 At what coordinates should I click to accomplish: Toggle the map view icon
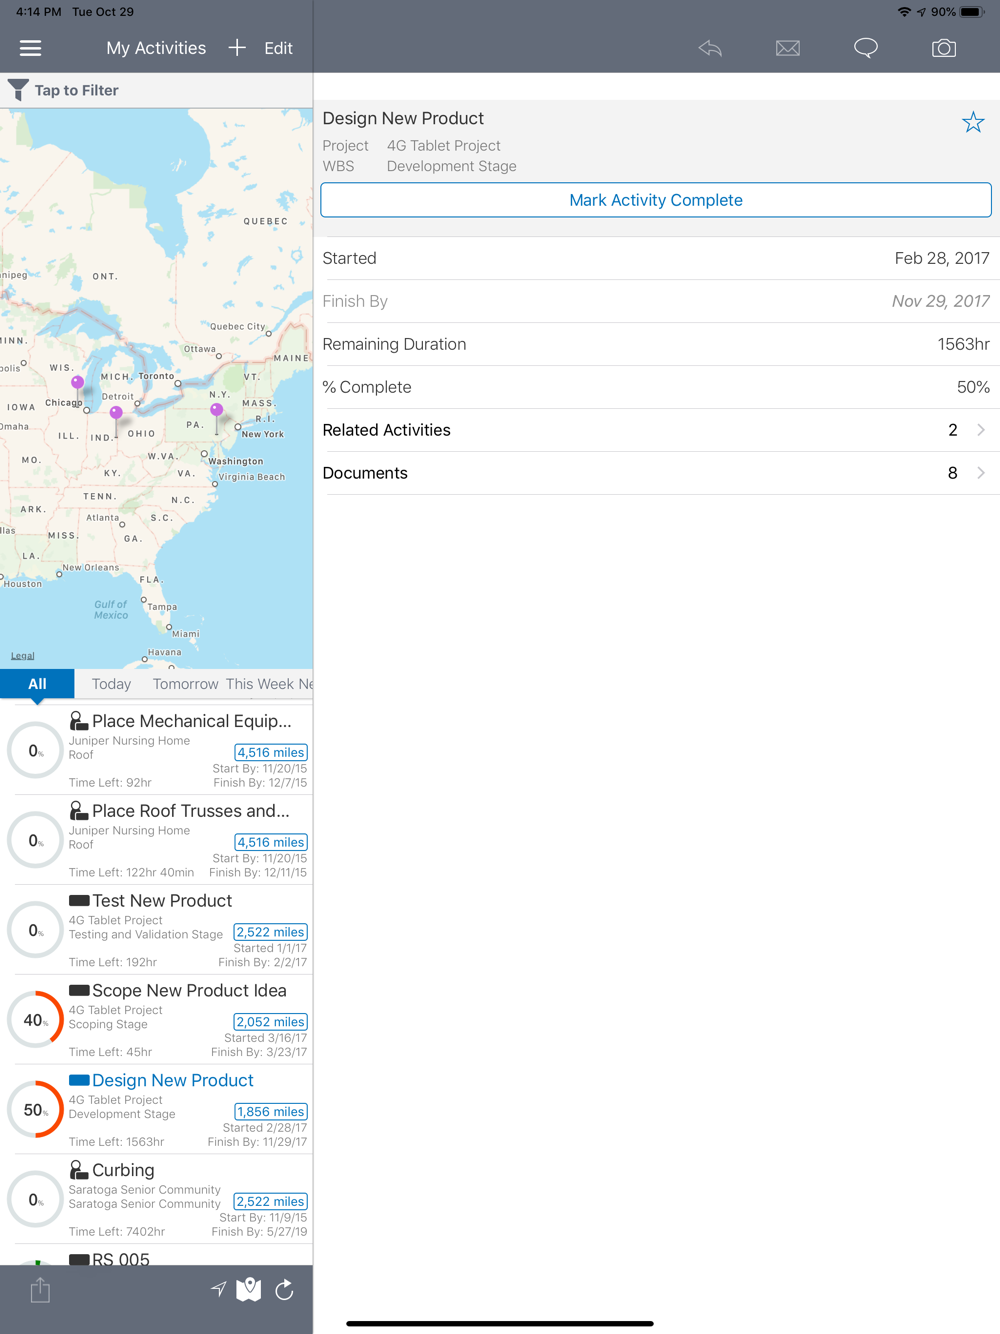pyautogui.click(x=249, y=1290)
